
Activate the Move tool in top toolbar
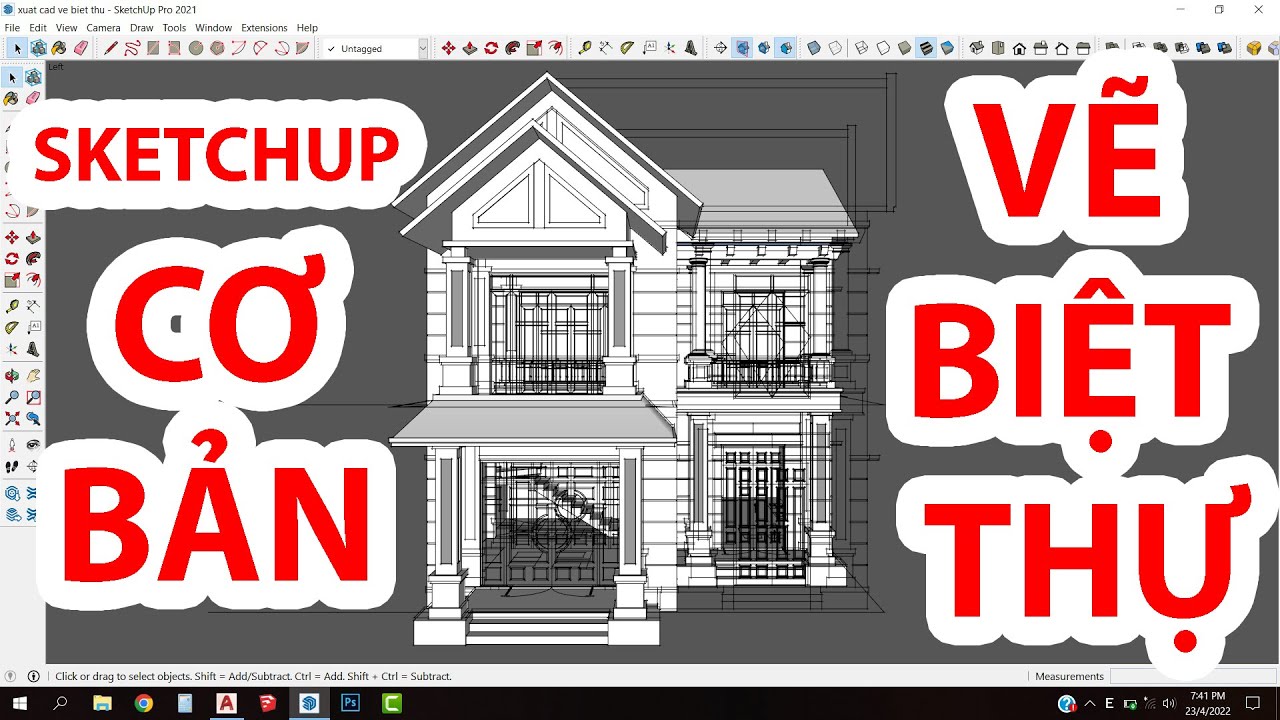448,48
